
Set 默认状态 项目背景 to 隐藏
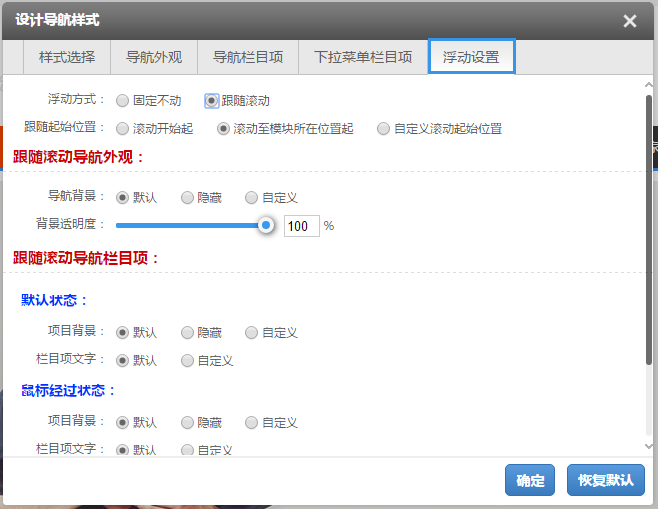point(187,333)
